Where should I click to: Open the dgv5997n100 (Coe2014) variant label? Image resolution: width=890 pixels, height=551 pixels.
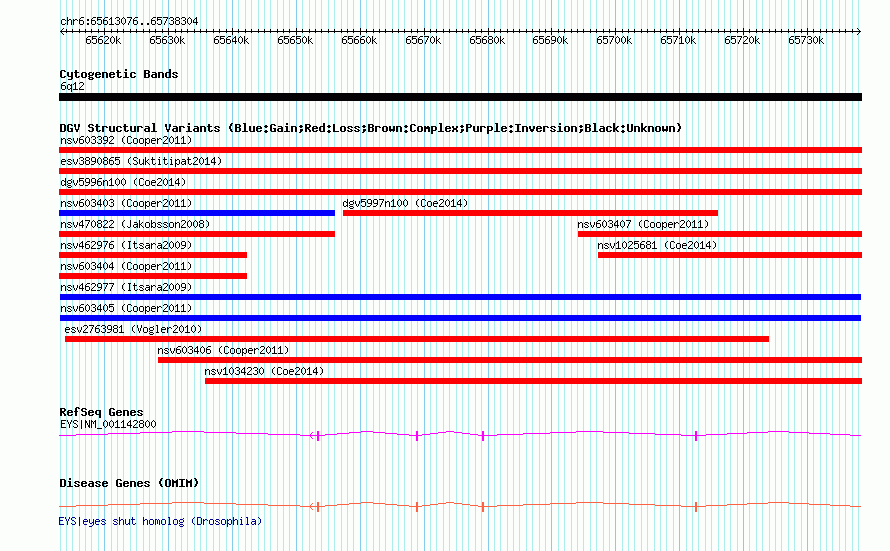tap(405, 203)
